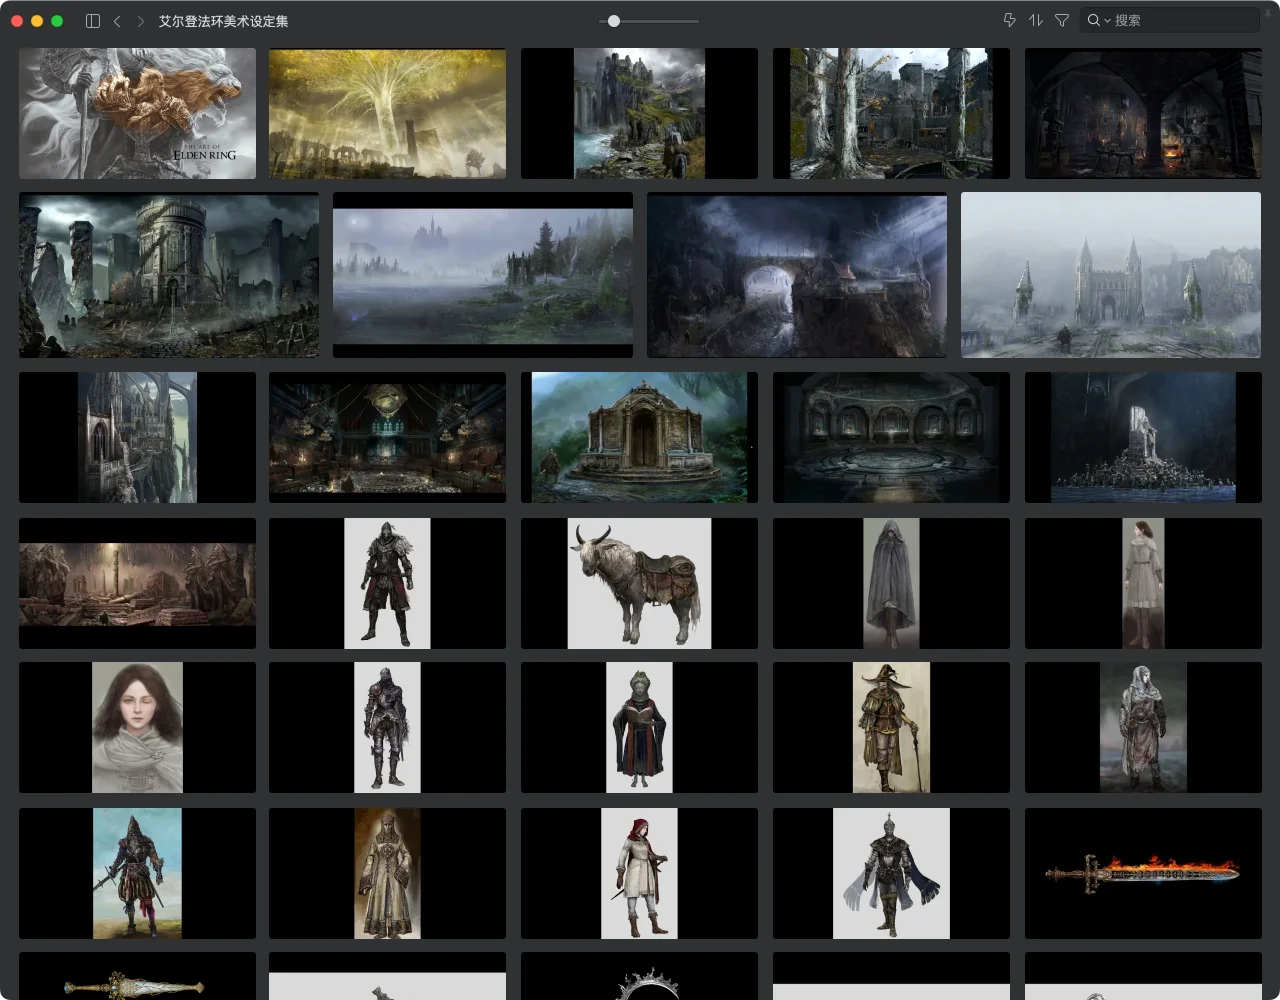Open the round stone mausoleum in forest thumbnail

(639, 438)
